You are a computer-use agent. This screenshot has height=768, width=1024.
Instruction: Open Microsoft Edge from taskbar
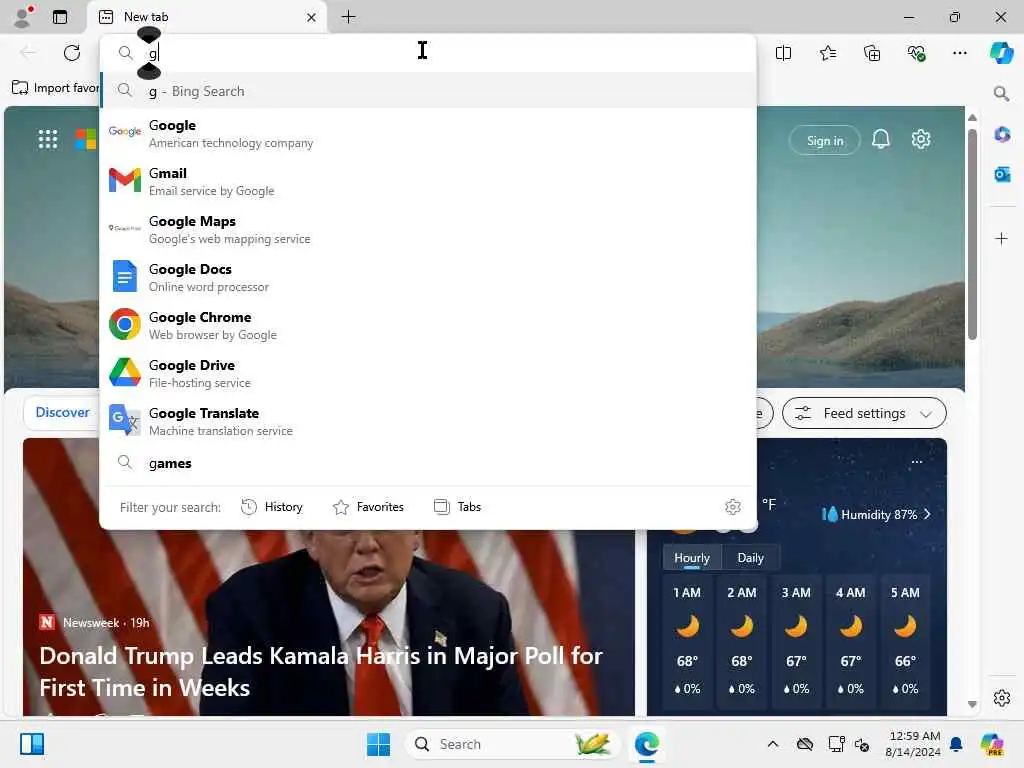[x=647, y=744]
